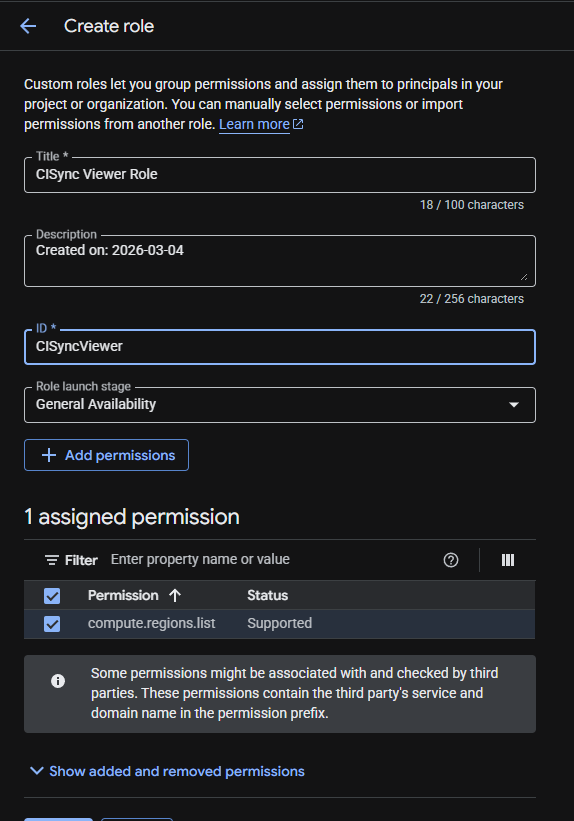The width and height of the screenshot is (574, 821).
Task: Click the Title input field
Action: [x=280, y=175]
